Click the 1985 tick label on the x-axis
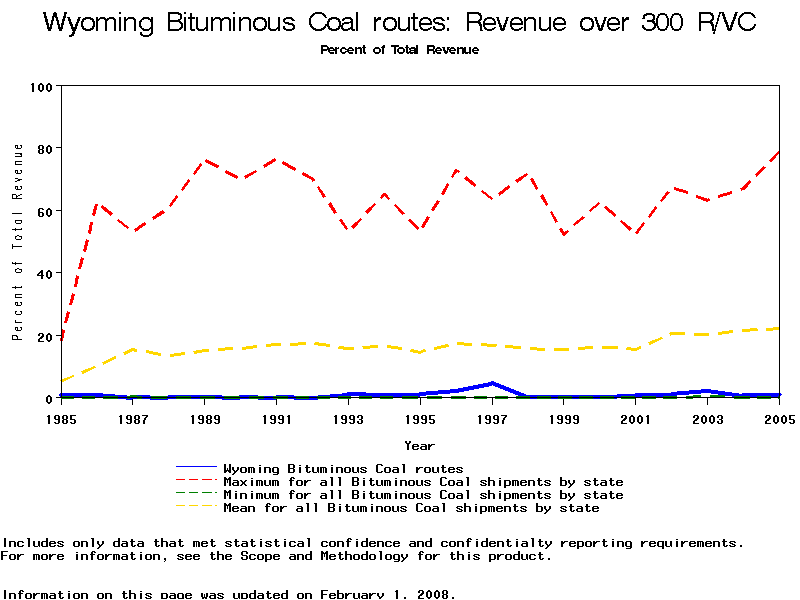800x600 pixels. coord(62,418)
